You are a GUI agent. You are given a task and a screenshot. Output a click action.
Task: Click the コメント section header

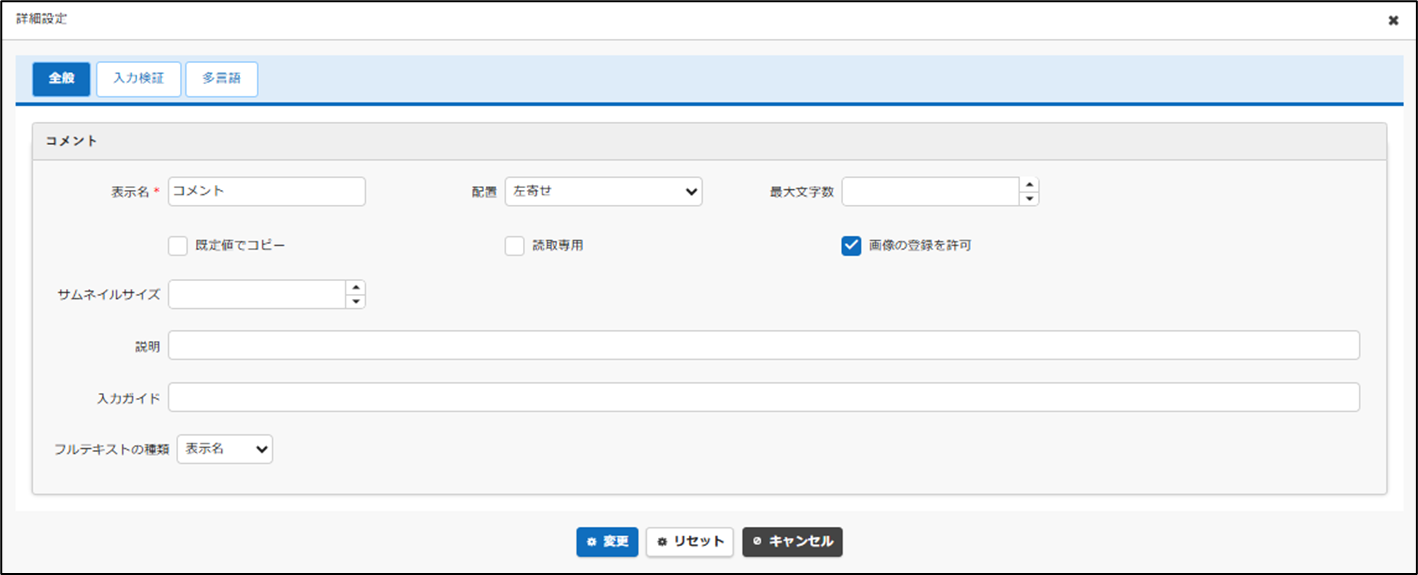click(x=710, y=141)
